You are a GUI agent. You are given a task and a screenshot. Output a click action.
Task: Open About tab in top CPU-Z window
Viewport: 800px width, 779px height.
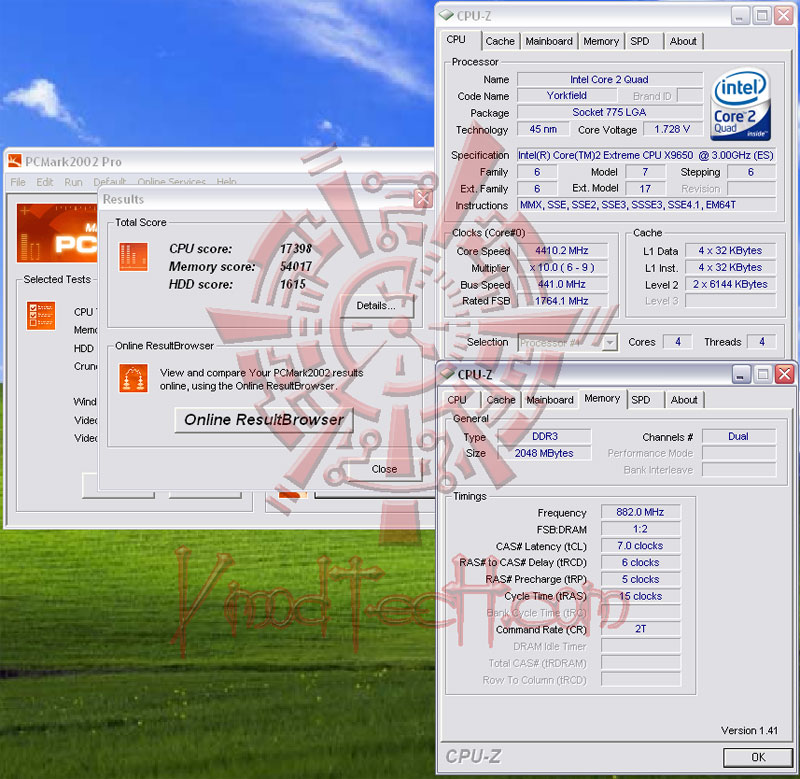(x=683, y=41)
